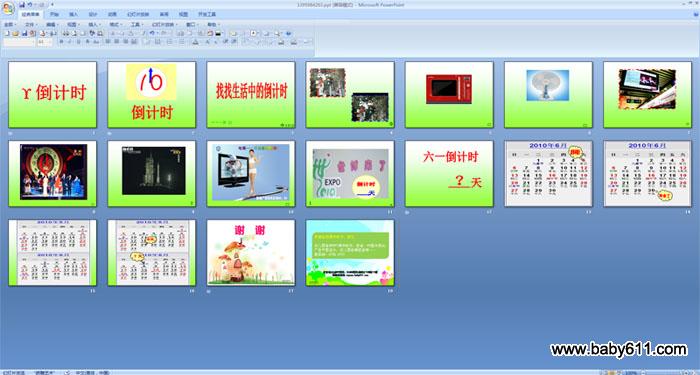This screenshot has width=700, height=375.
Task: Switch to the 开发工具 ribbon tab
Action: 207,14
